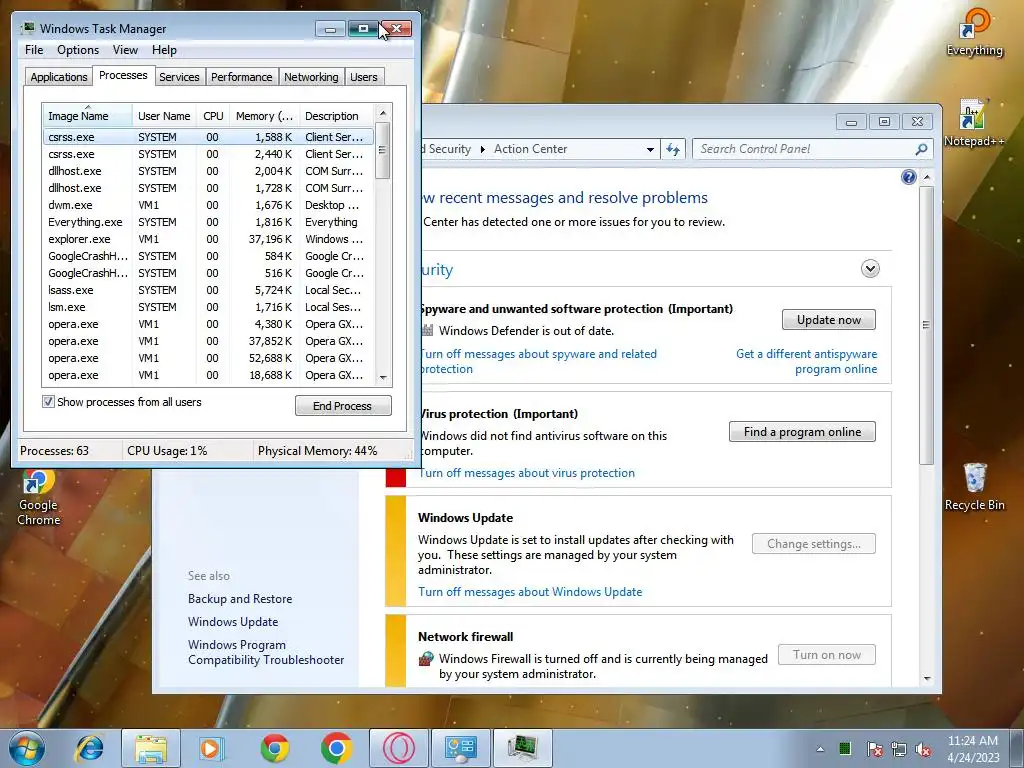This screenshot has width=1024, height=768.
Task: Open Backup and Restore link
Action: [240, 599]
